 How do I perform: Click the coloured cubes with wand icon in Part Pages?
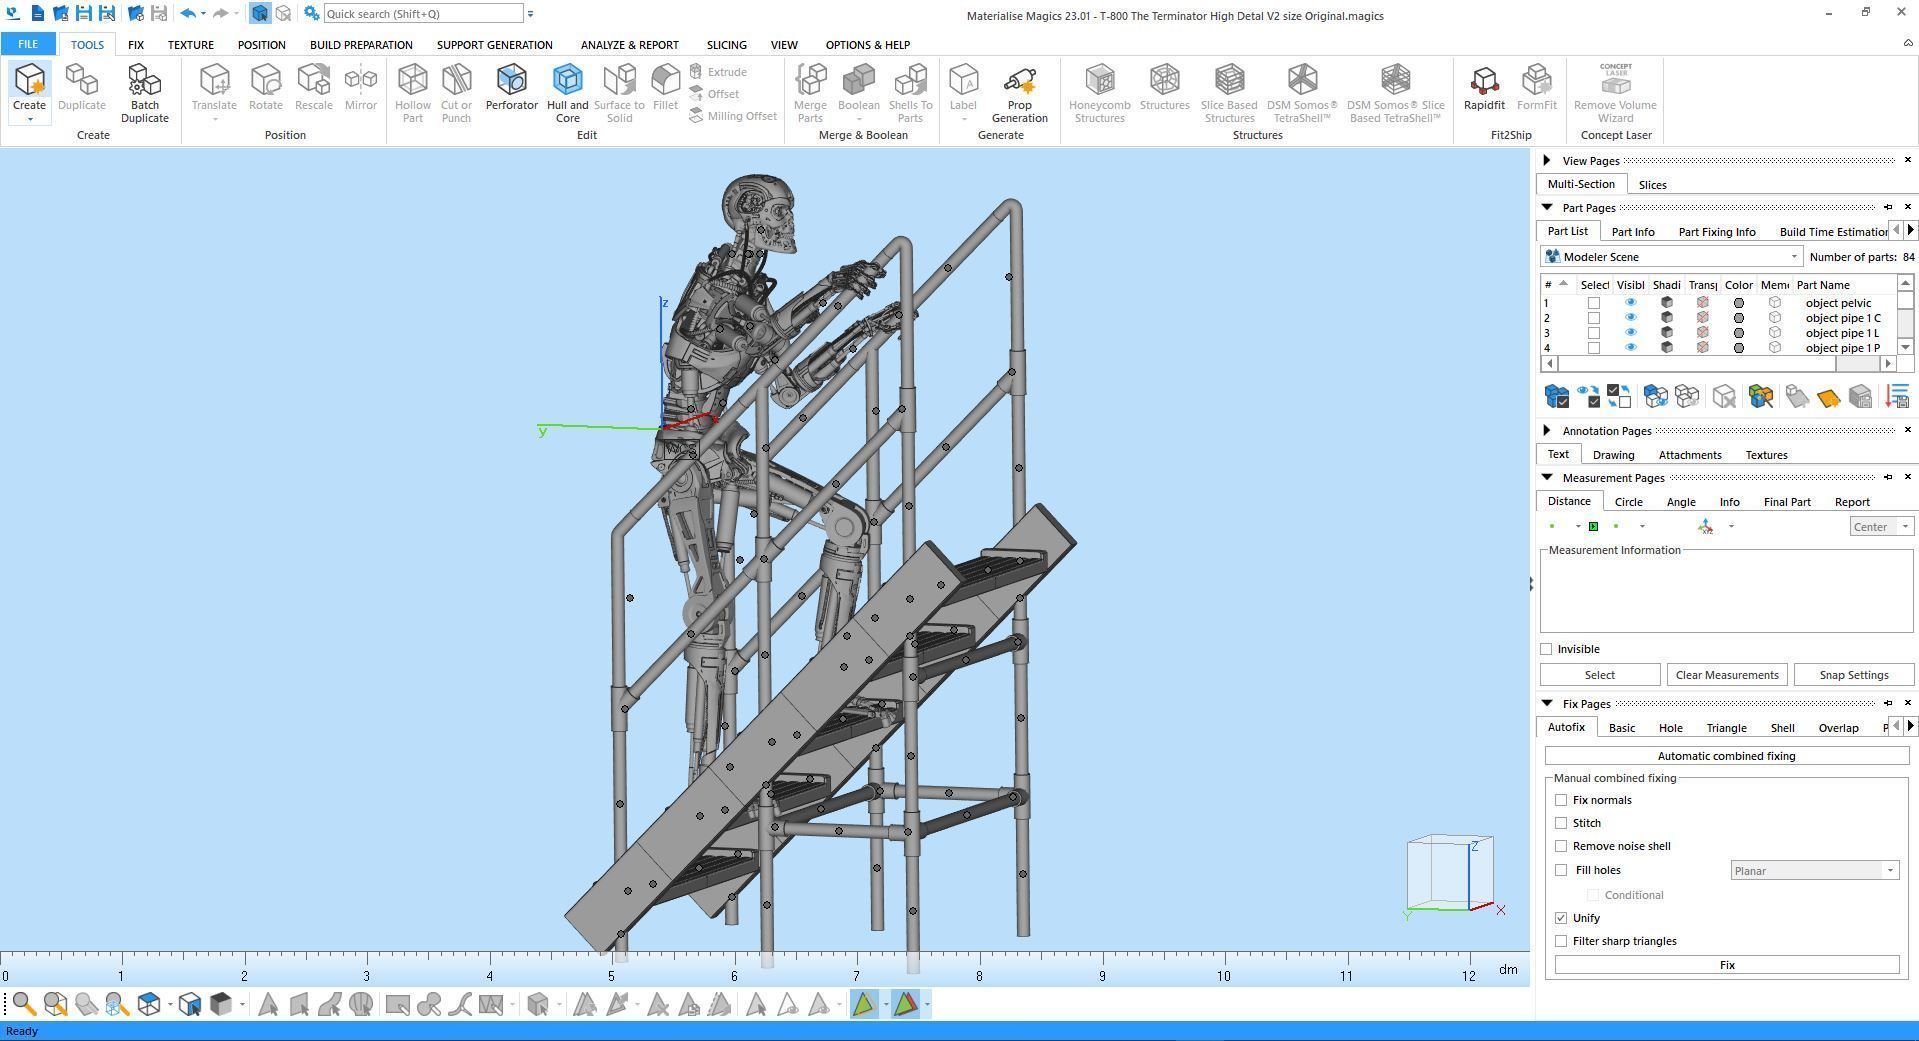1761,397
